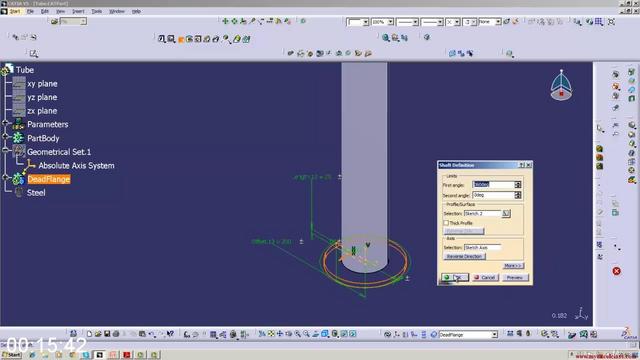Click the Profile Selection field showing Sketch.2
The image size is (640, 360).
(482, 213)
